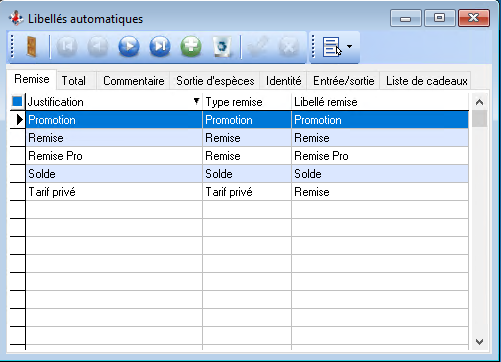Open the Sortie d'espèces tab
This screenshot has height=362, width=501.
[215, 81]
